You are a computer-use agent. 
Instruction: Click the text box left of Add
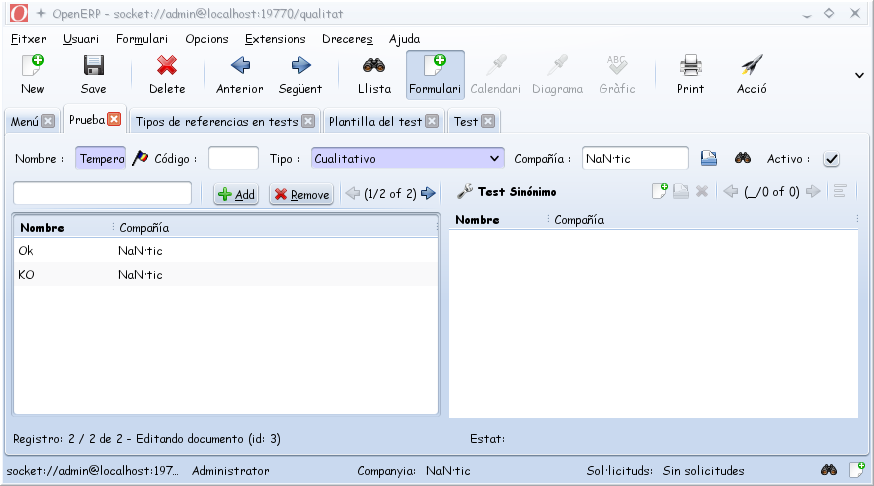tap(103, 193)
